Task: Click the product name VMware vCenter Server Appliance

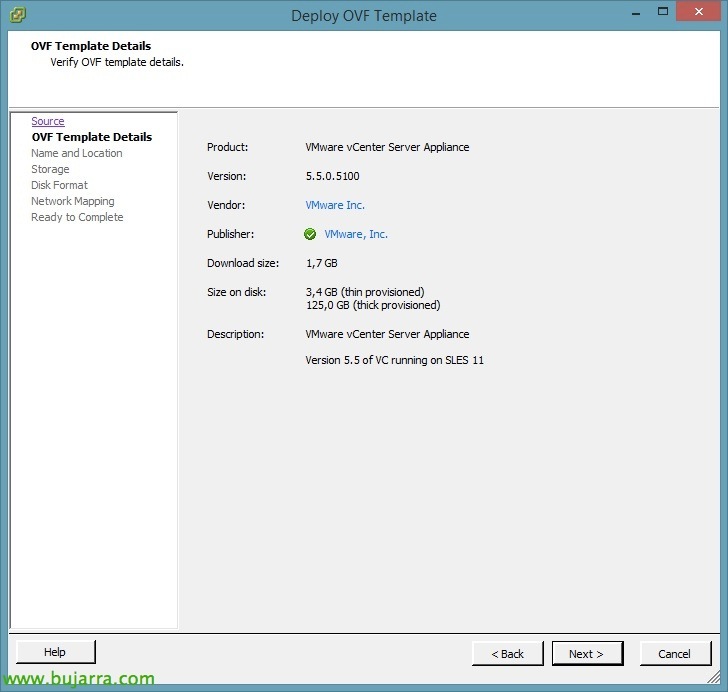Action: pos(387,147)
